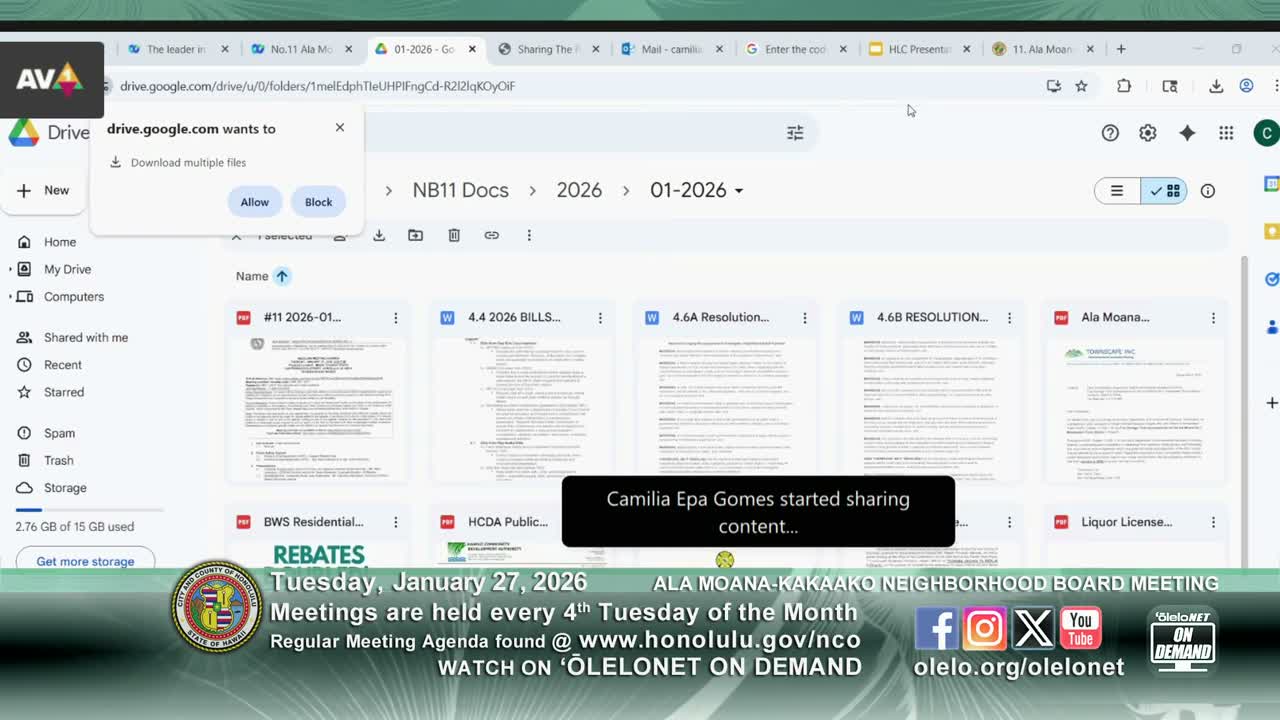Open the Ala Moana PDF thumbnail preview
Image resolution: width=1280 pixels, height=720 pixels.
(x=1134, y=409)
